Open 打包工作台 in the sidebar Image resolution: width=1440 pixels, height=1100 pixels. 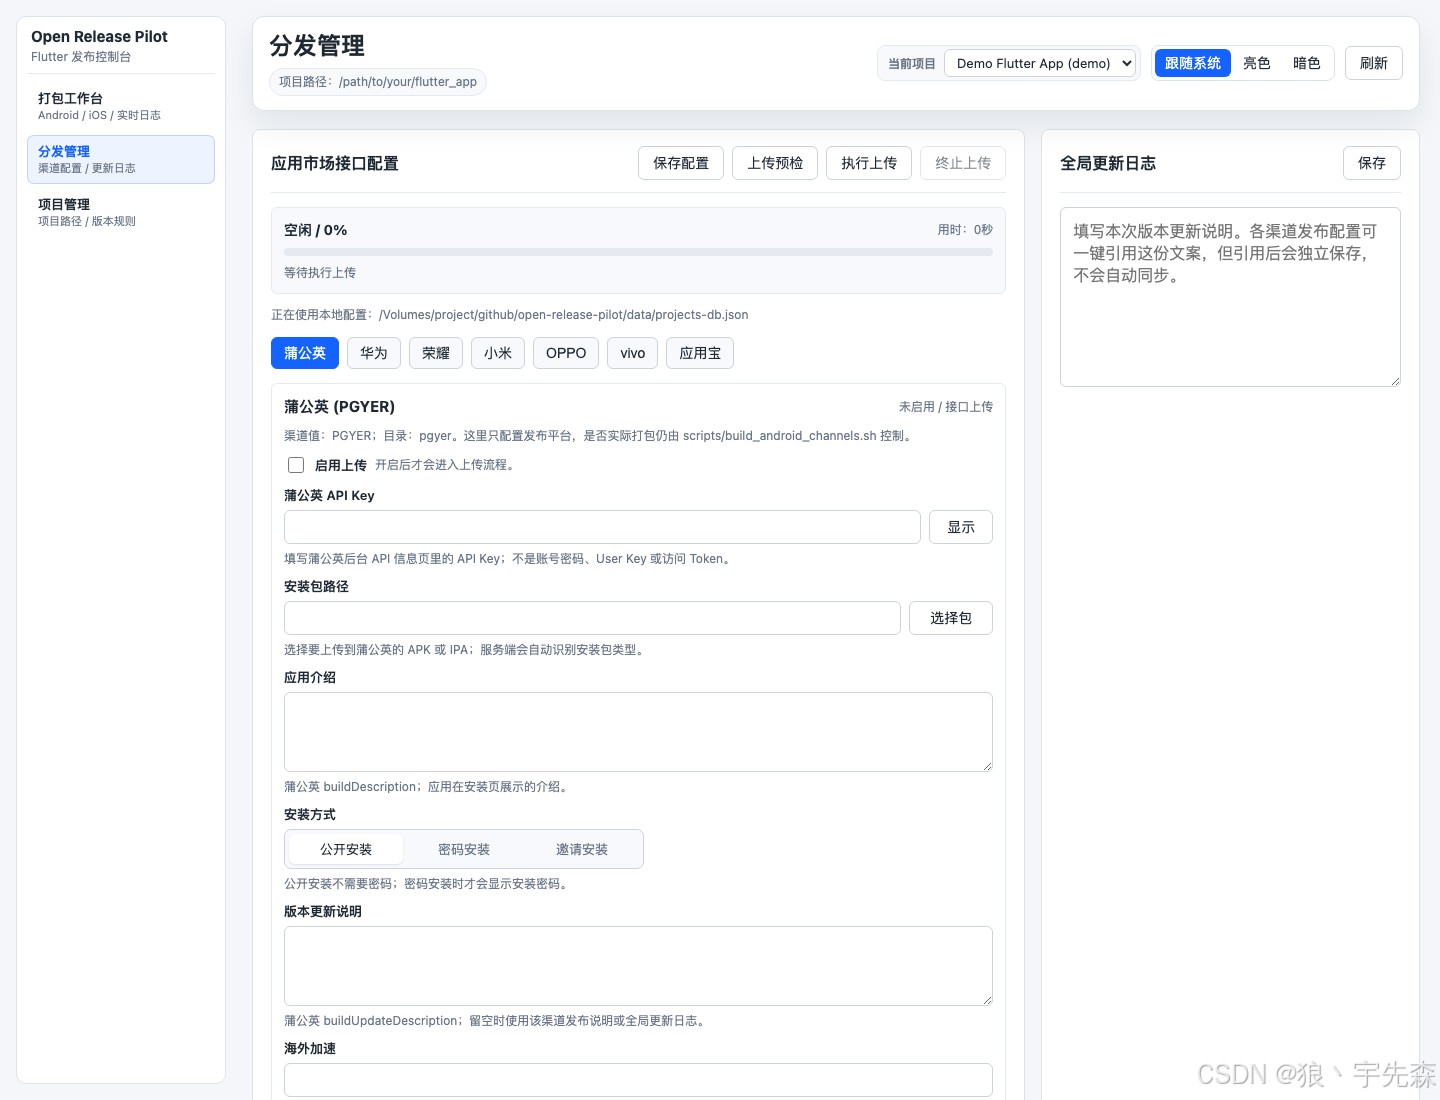[x=121, y=106]
